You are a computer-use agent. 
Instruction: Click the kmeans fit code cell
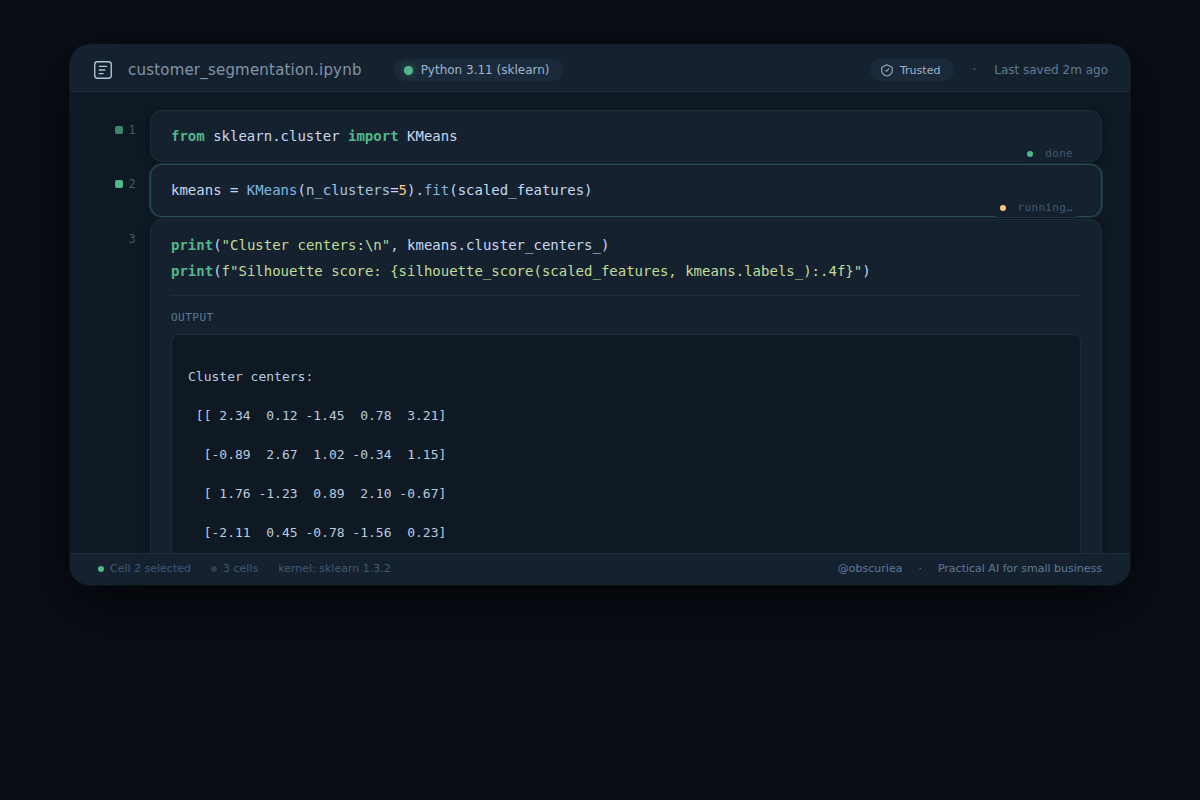click(626, 190)
